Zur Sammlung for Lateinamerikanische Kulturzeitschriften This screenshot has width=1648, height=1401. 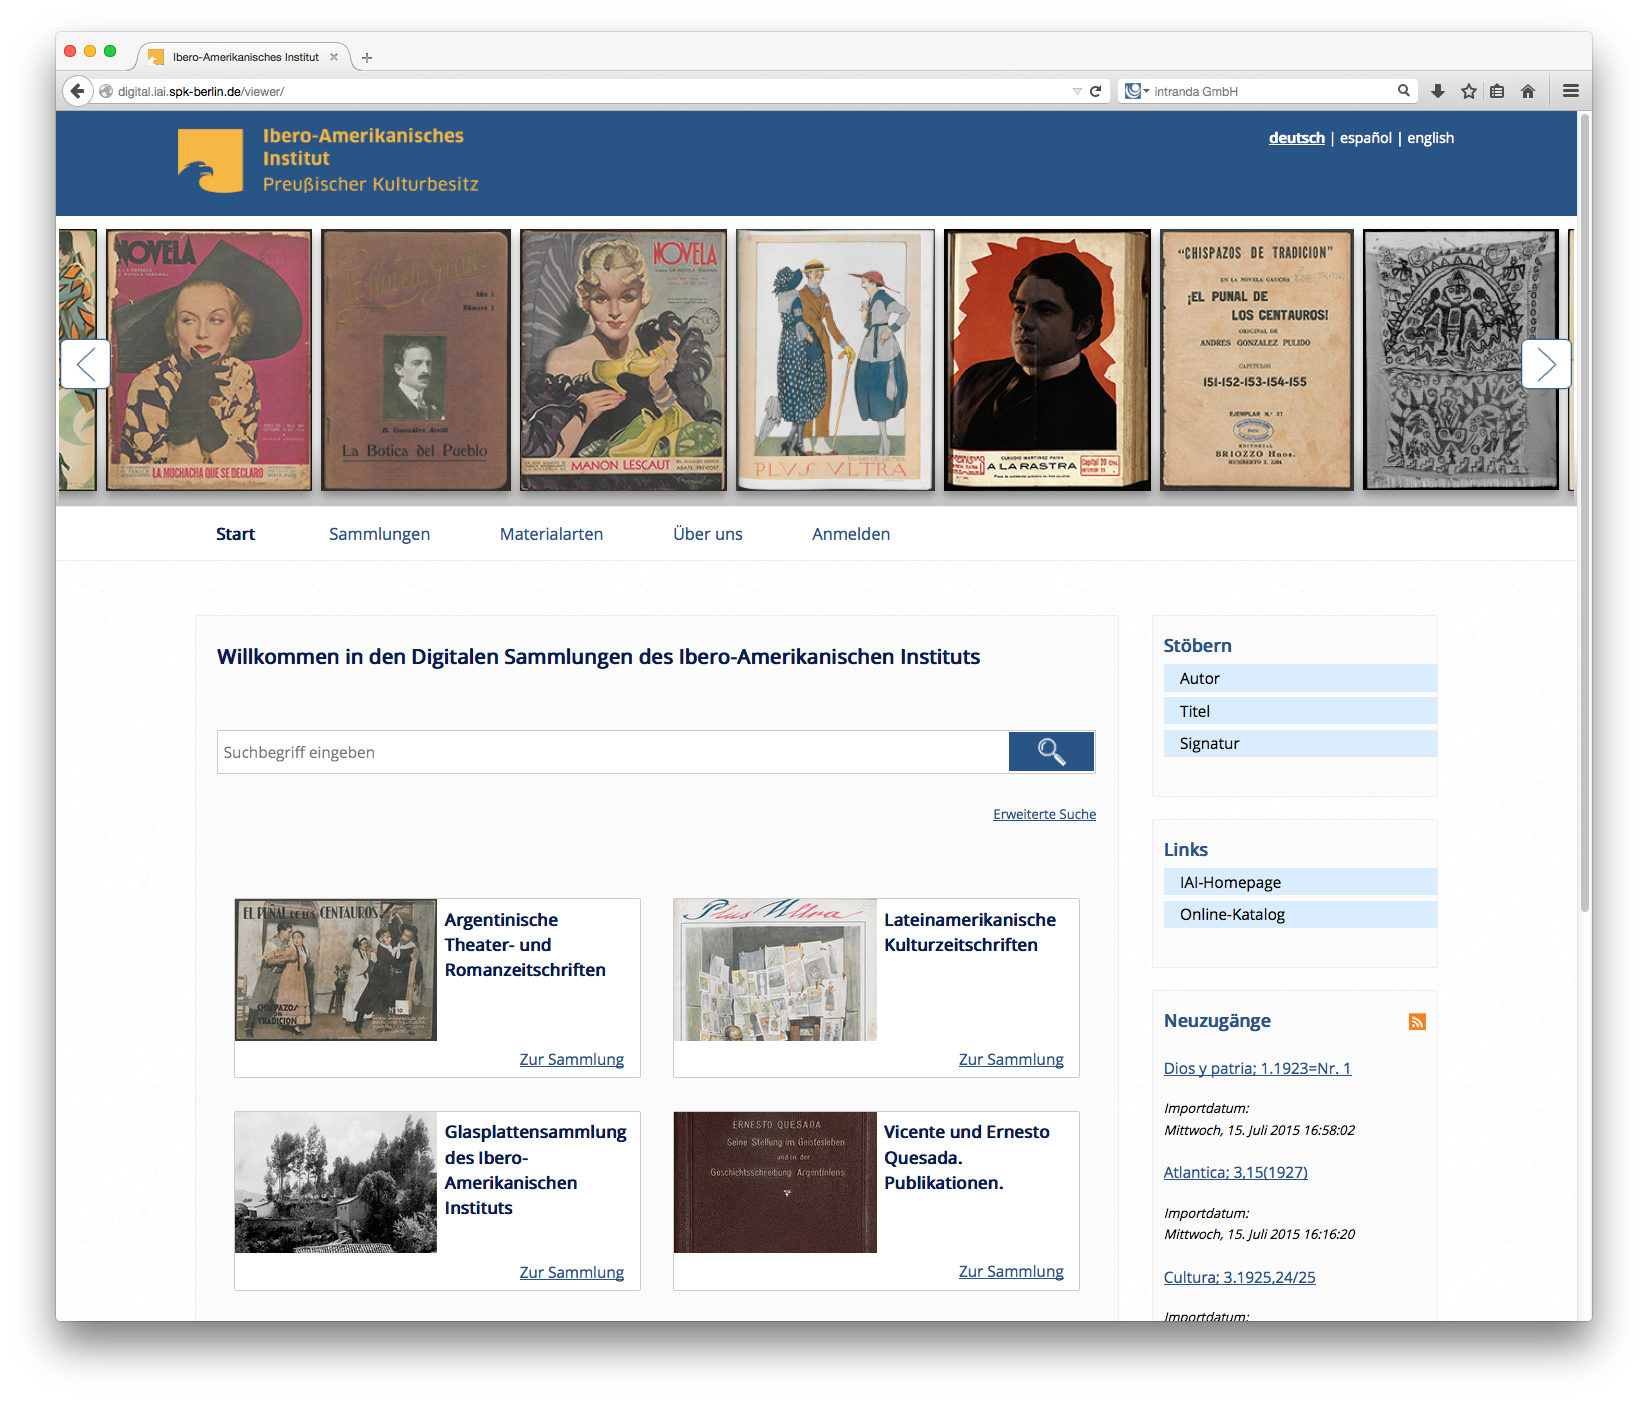click(1011, 1059)
